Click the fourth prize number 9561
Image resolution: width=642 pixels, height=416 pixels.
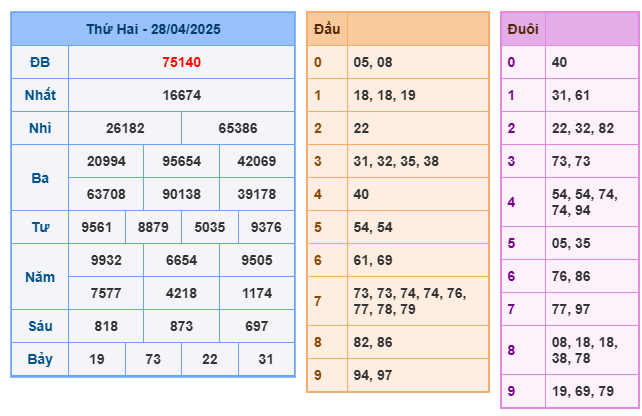[96, 227]
